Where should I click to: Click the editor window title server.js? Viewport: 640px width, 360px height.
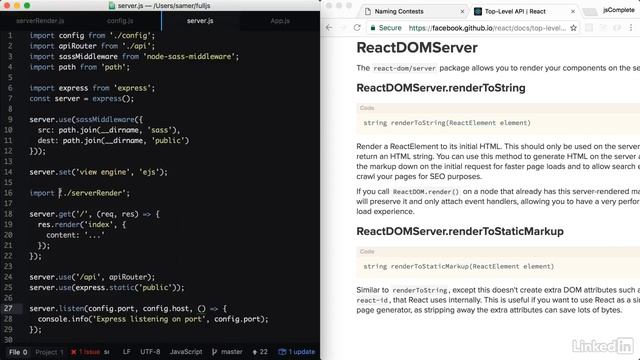[164, 6]
